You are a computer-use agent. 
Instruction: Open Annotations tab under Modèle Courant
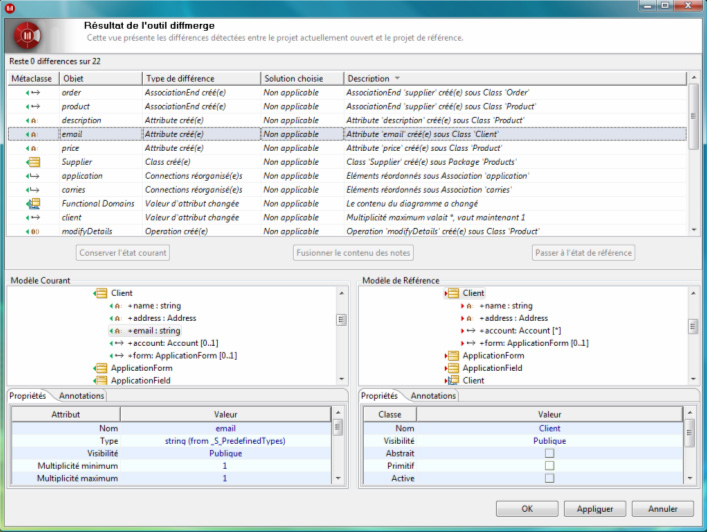tap(82, 396)
